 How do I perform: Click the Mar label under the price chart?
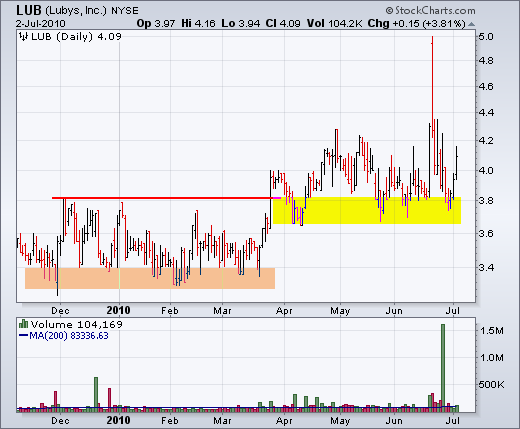pyautogui.click(x=222, y=311)
